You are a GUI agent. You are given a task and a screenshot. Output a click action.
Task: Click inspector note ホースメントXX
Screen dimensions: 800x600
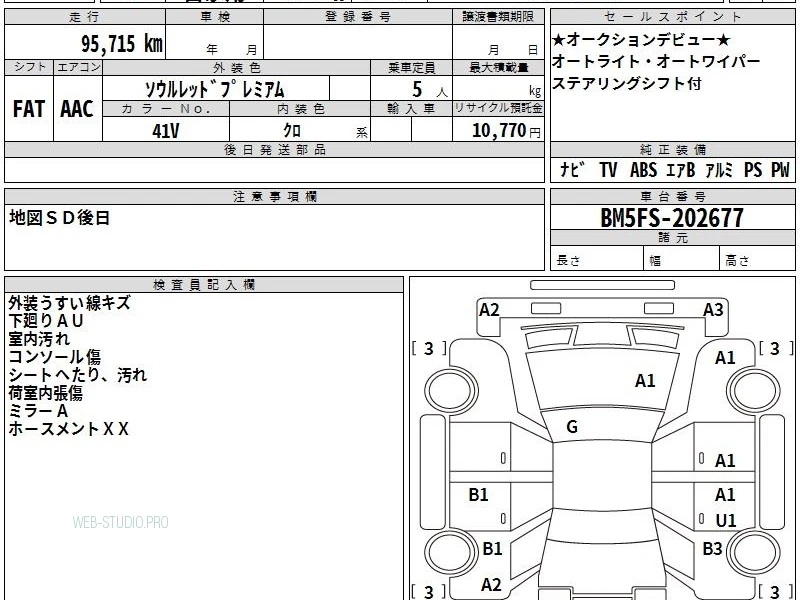pos(68,428)
